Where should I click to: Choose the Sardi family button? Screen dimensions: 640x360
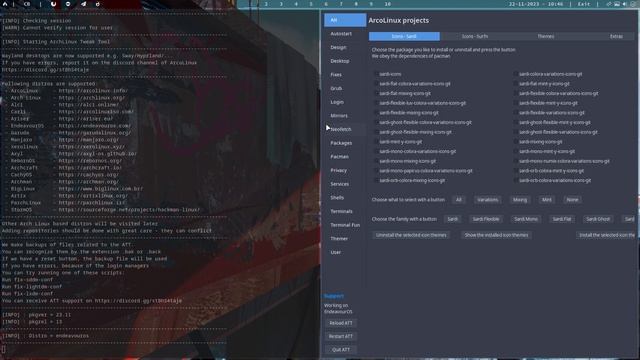(452, 219)
